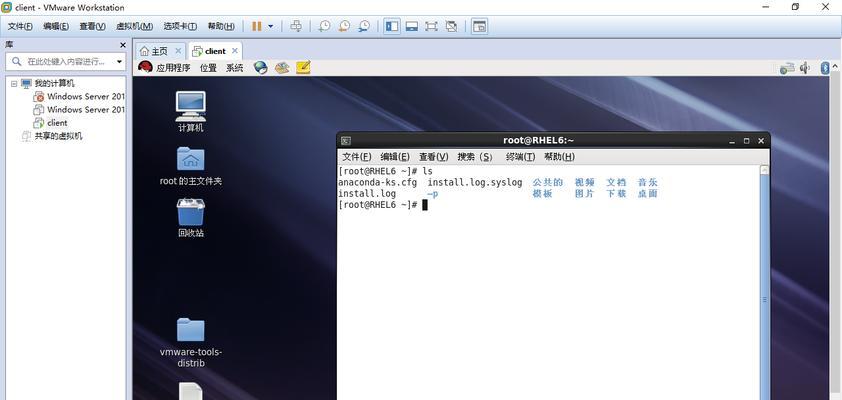
Task: Switch to the 主页 tab
Action: click(x=159, y=51)
